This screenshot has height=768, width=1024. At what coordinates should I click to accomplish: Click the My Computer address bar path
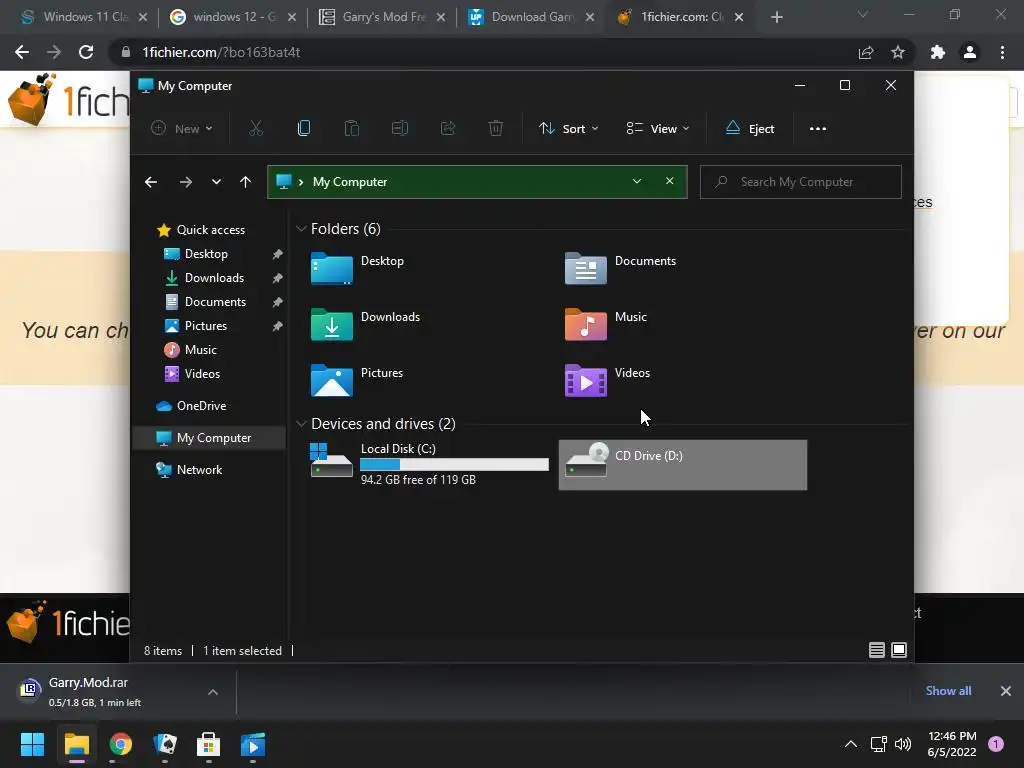[x=349, y=182]
